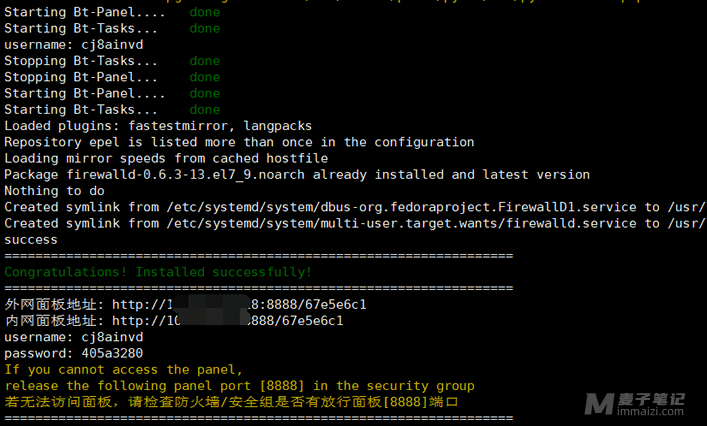
Task: Click the green Congratulations installed successfully message
Action: pyautogui.click(x=158, y=272)
